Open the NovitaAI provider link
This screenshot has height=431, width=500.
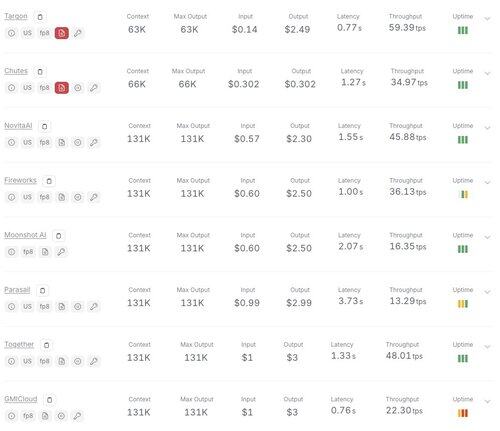[x=18, y=125]
